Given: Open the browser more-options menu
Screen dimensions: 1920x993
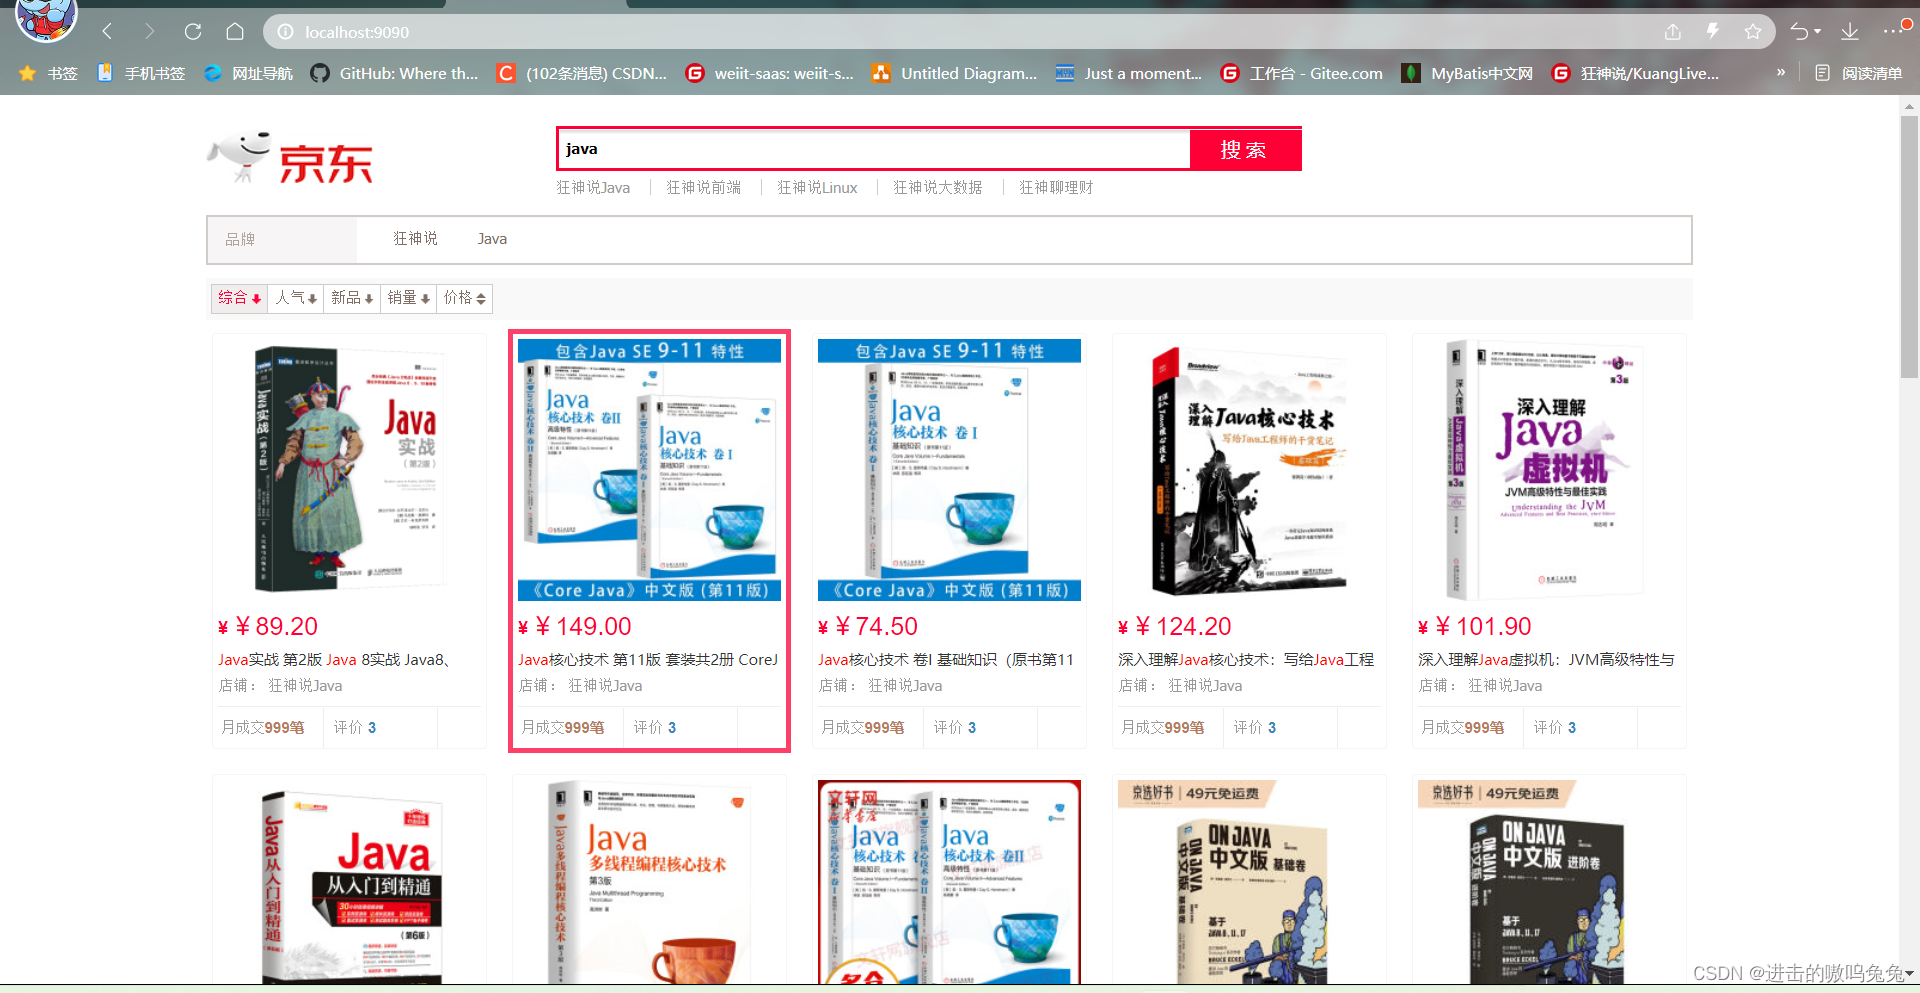Looking at the screenshot, I should click(x=1893, y=32).
